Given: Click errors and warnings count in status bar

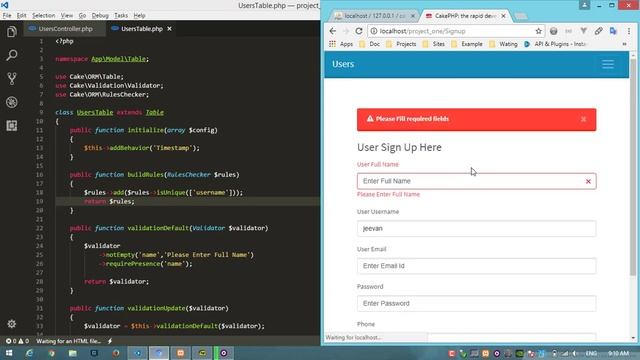Looking at the screenshot, I should click(17, 341).
